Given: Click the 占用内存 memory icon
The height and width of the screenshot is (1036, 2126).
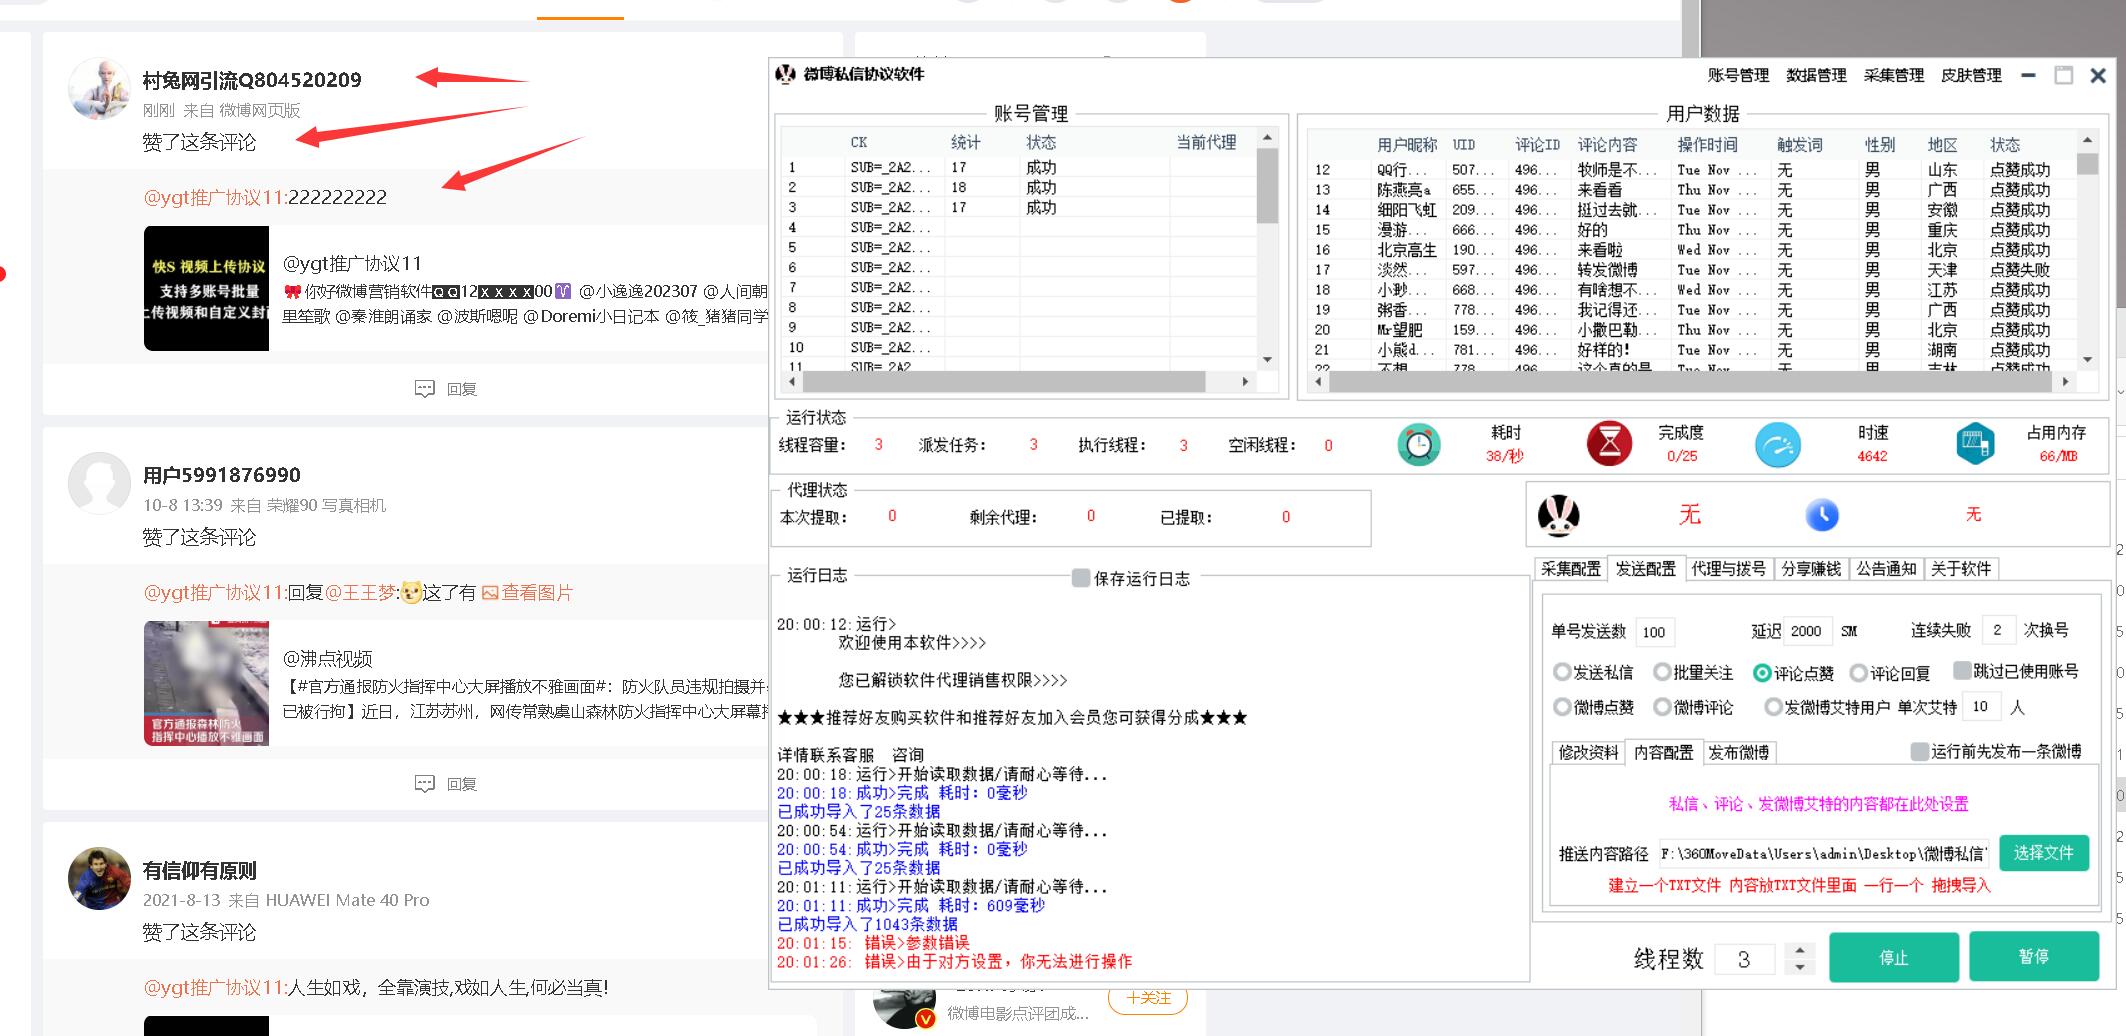Looking at the screenshot, I should tap(1975, 445).
